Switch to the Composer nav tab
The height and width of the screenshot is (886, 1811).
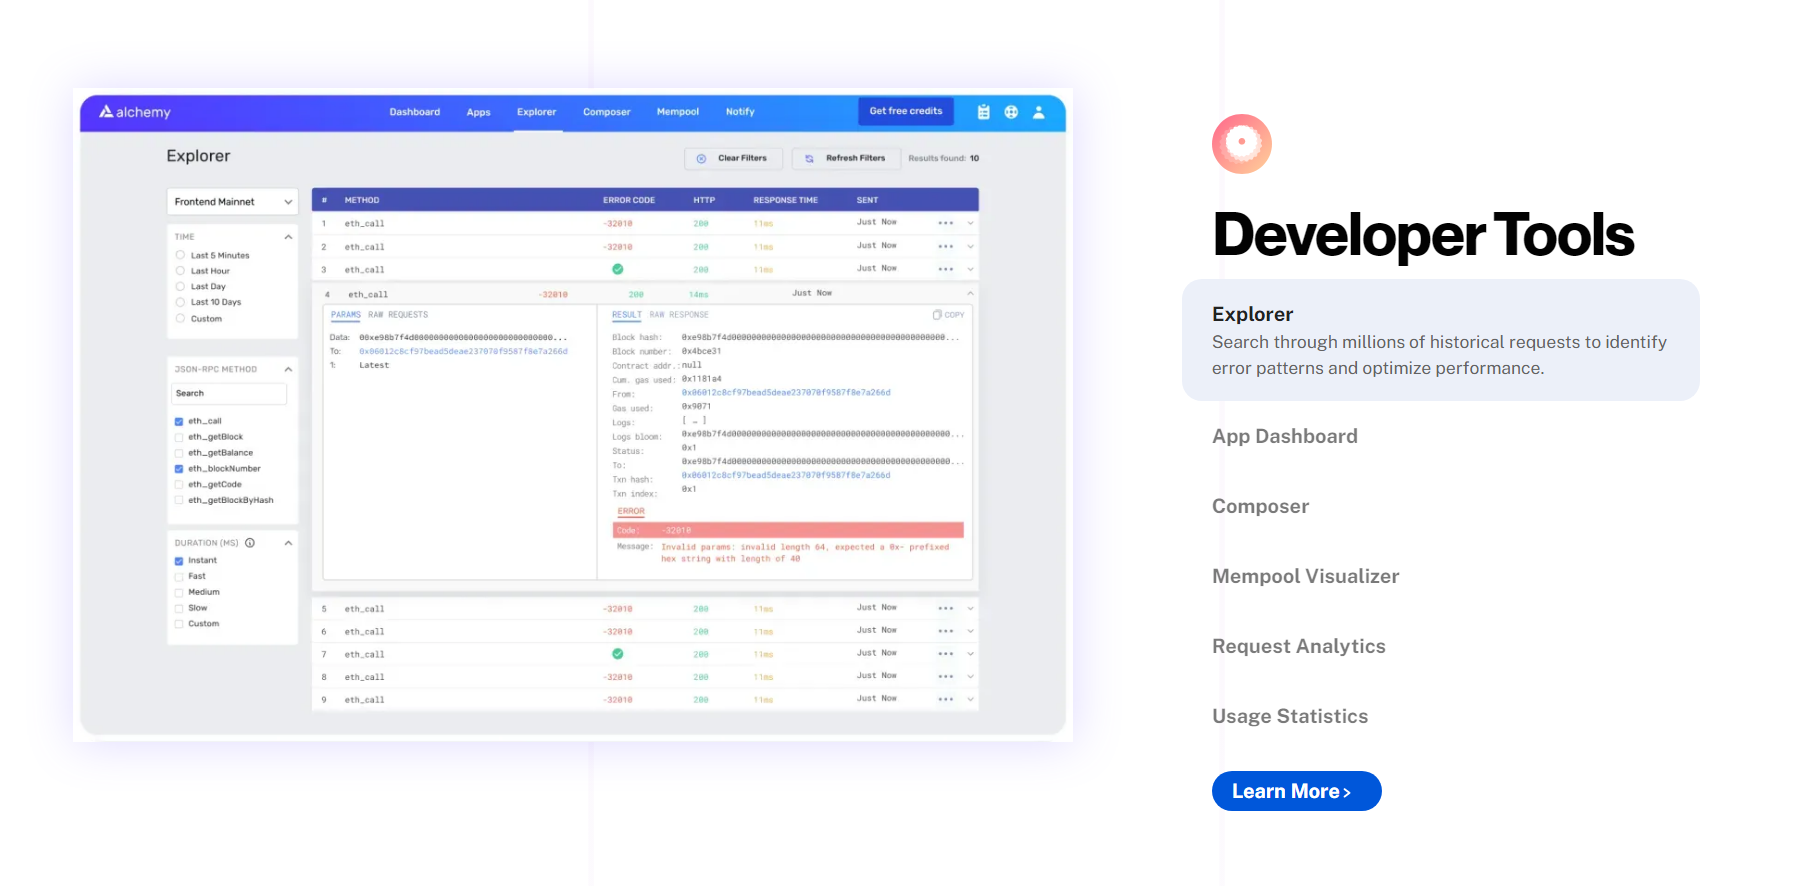[607, 112]
